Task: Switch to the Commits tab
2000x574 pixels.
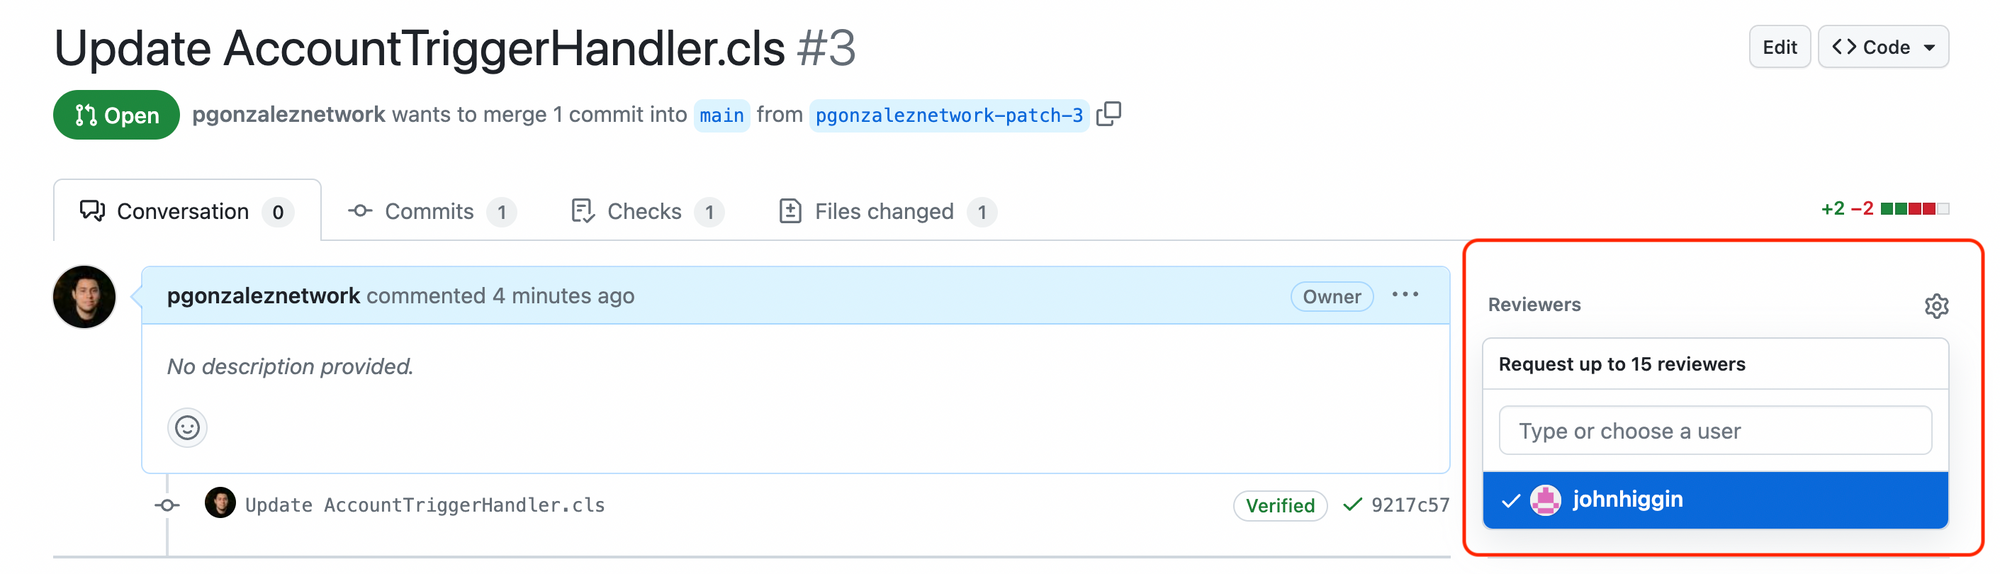Action: click(x=431, y=211)
